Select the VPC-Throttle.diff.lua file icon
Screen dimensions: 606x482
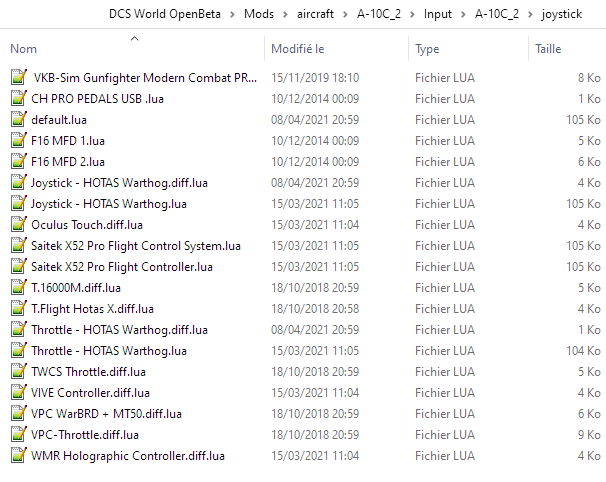pos(18,434)
